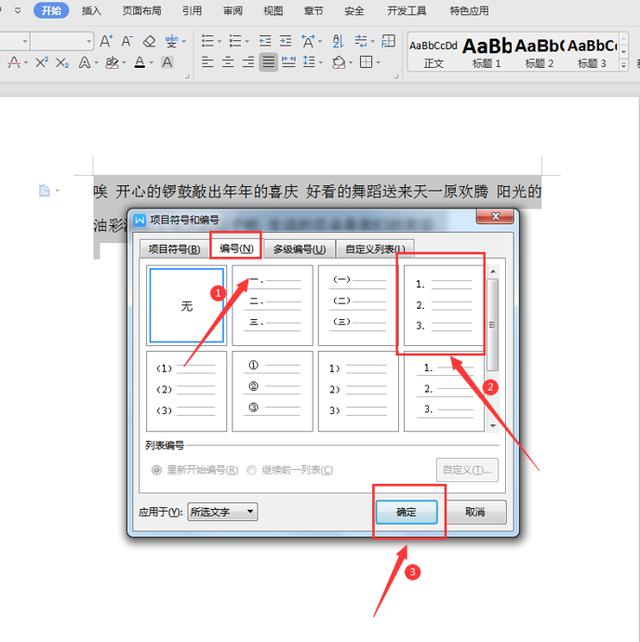640x642 pixels.
Task: Switch to 项目符号(B) dialog tab
Action: [x=174, y=249]
